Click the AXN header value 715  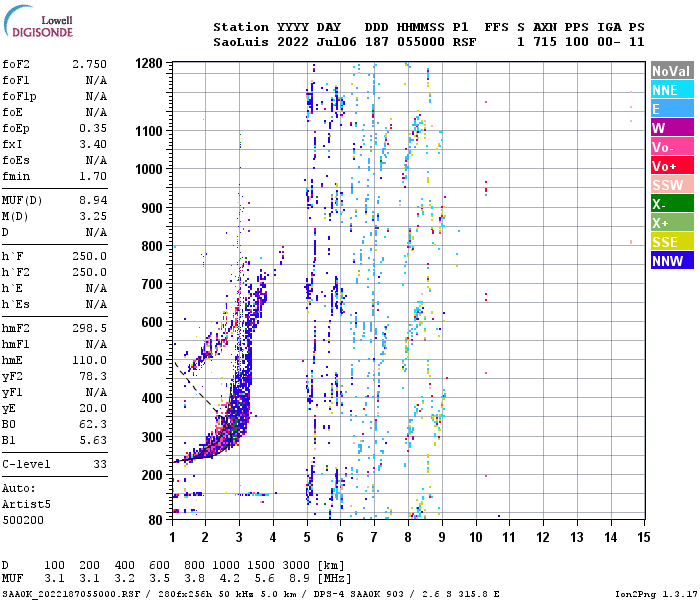(x=545, y=42)
